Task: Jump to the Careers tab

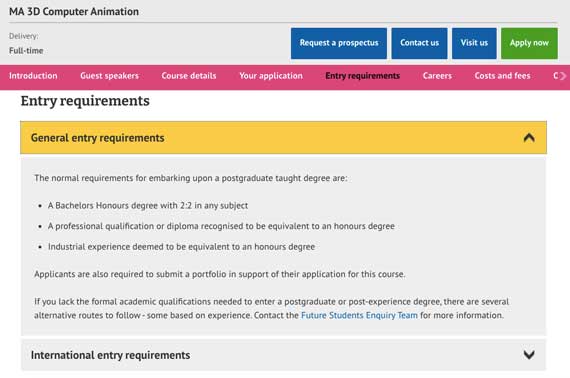Action: click(x=437, y=76)
